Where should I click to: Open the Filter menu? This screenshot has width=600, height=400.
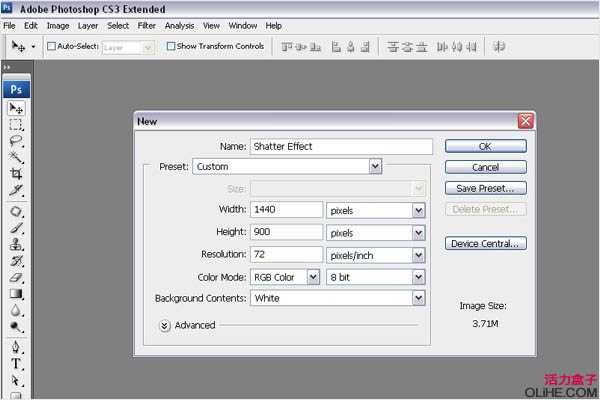[147, 24]
